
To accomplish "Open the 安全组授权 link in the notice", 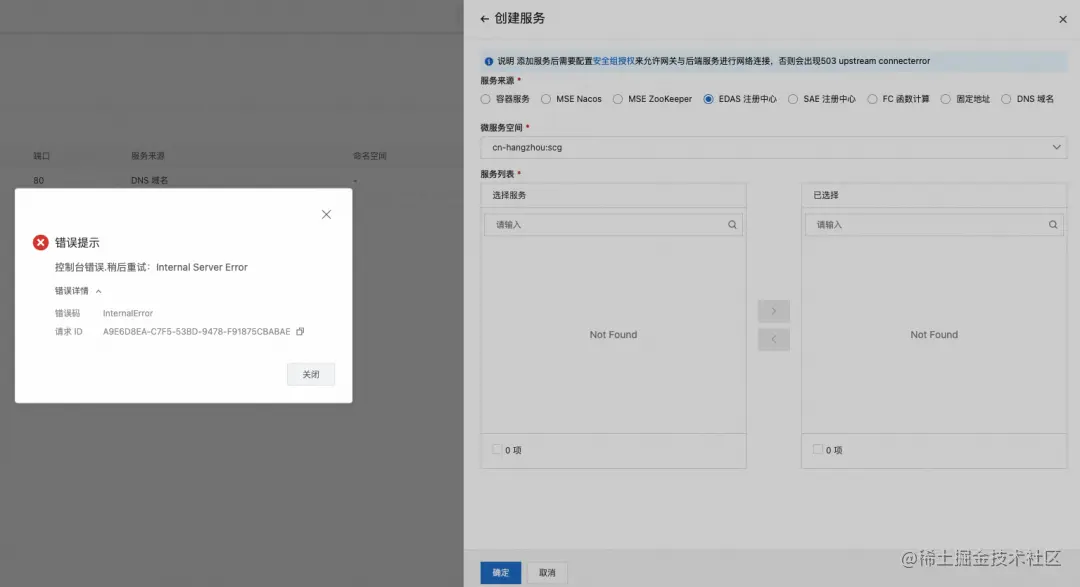I will 611,61.
